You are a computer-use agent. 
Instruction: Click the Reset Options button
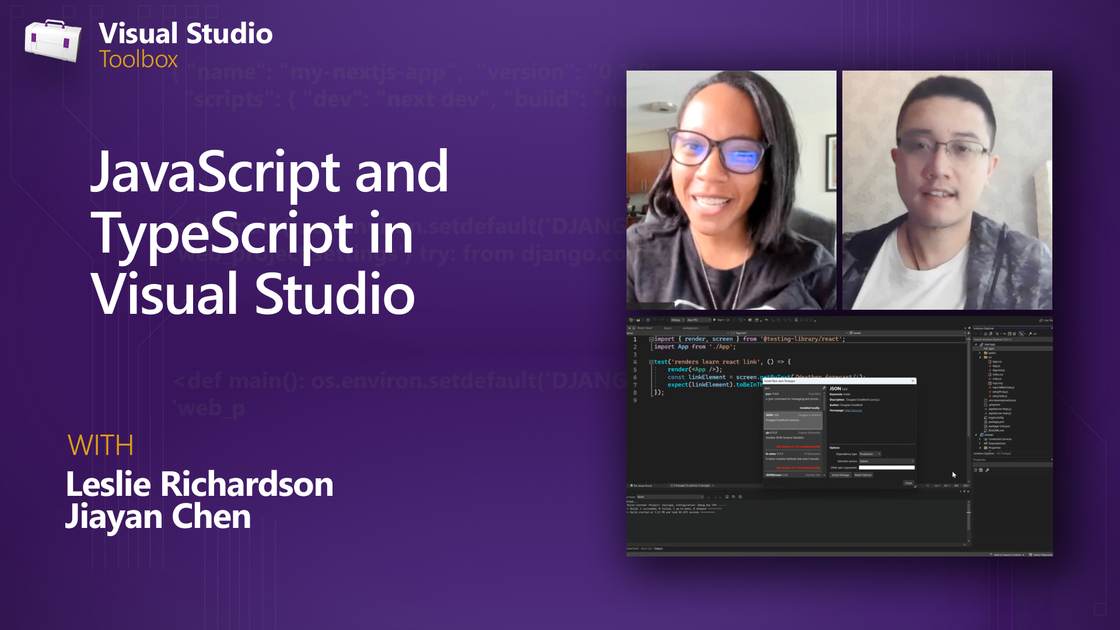tap(862, 475)
